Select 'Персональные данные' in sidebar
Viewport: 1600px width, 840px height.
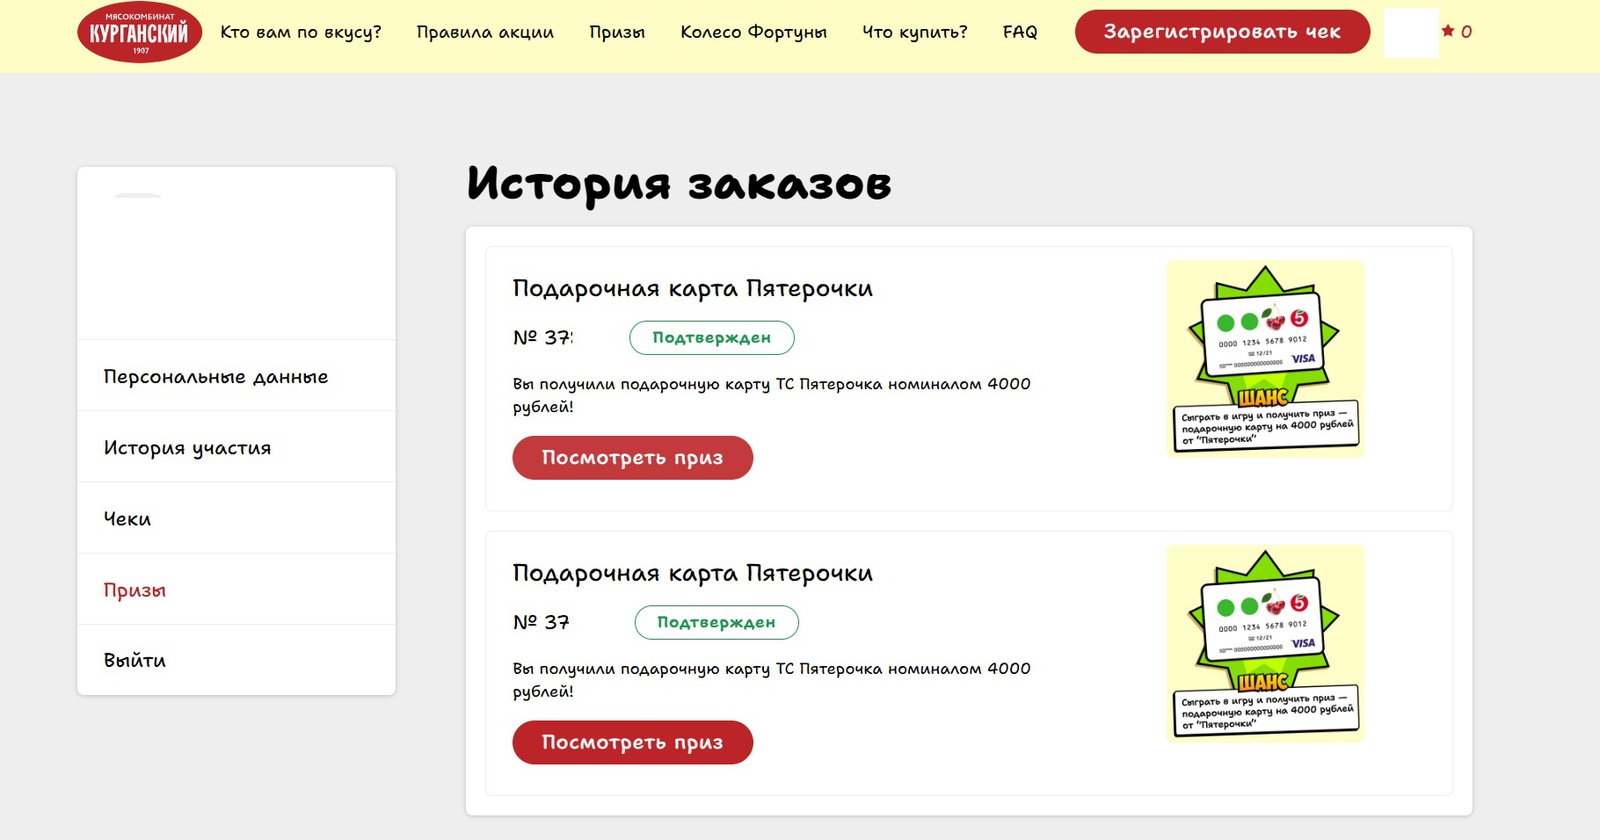point(216,377)
